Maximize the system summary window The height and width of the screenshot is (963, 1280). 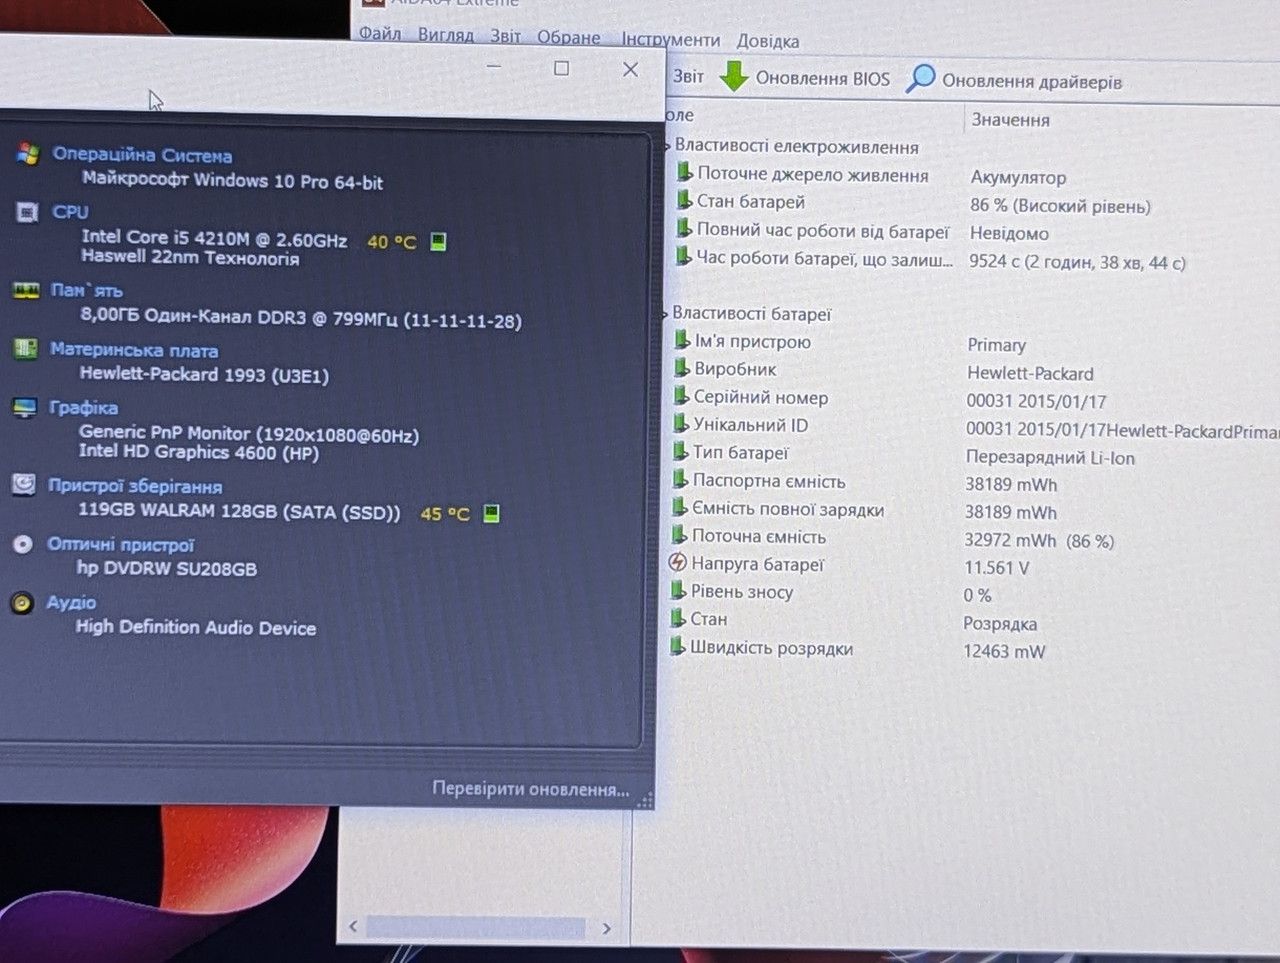(x=561, y=68)
